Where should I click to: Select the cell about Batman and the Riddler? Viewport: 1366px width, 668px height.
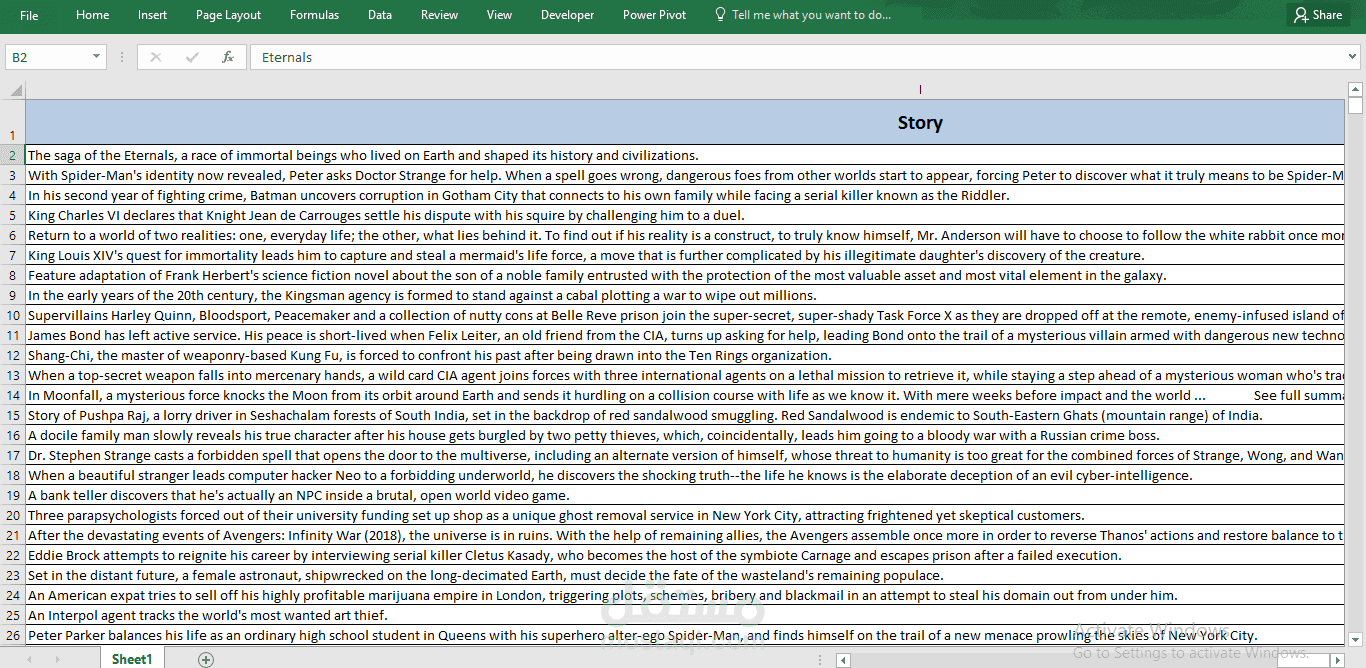pyautogui.click(x=684, y=195)
